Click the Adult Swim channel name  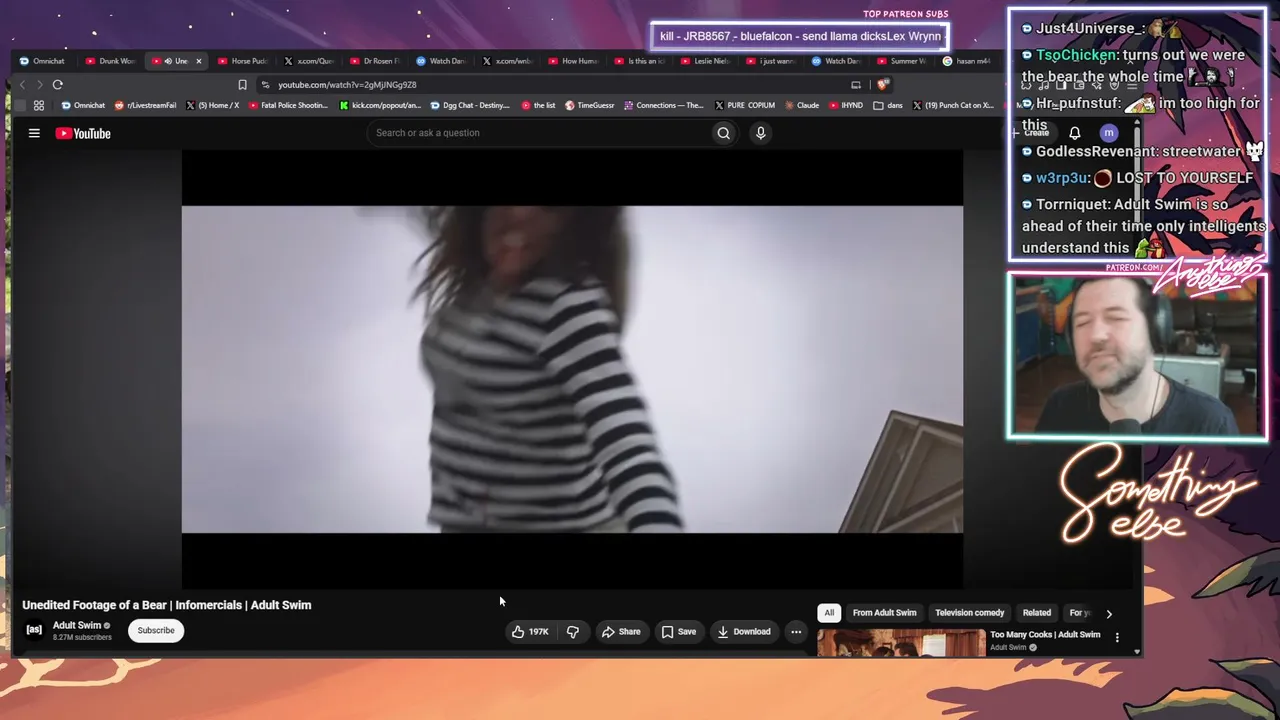point(77,625)
